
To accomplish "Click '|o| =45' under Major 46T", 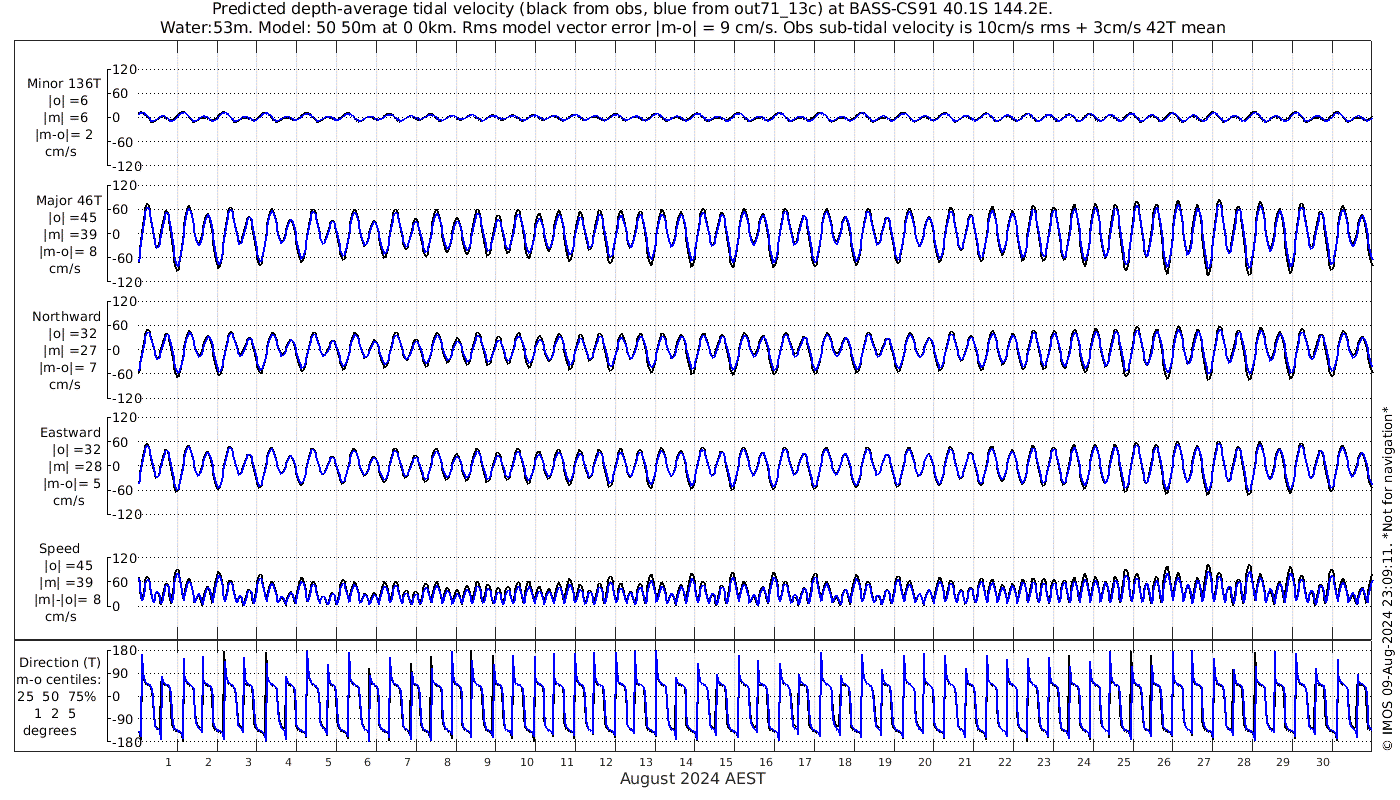I will [x=73, y=218].
